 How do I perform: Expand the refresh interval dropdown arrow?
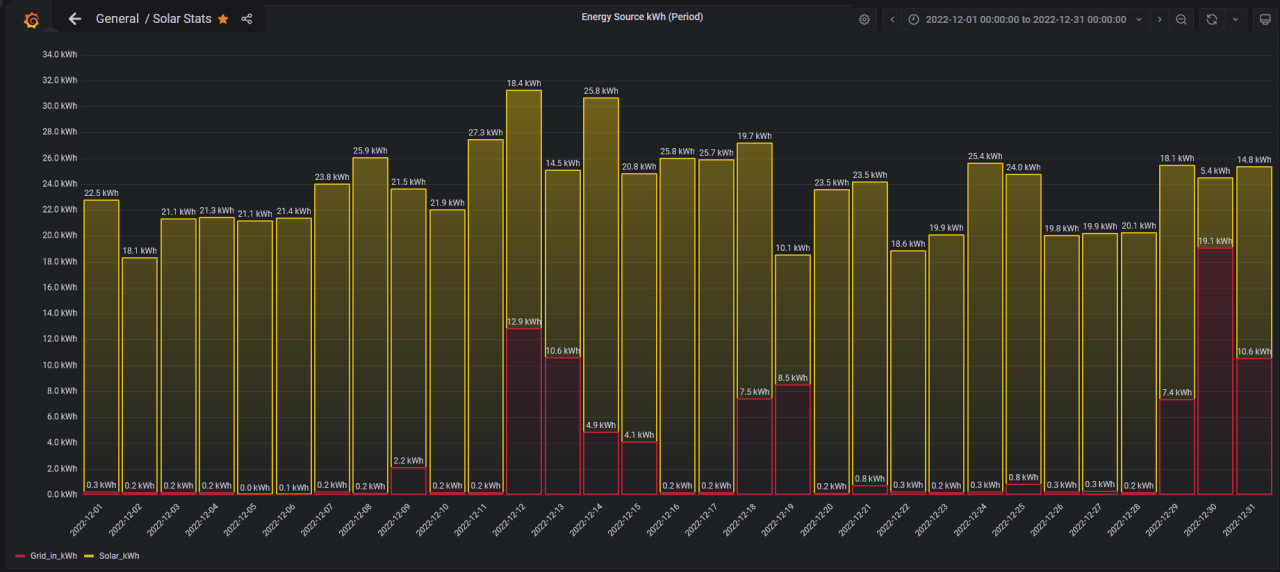click(1234, 19)
